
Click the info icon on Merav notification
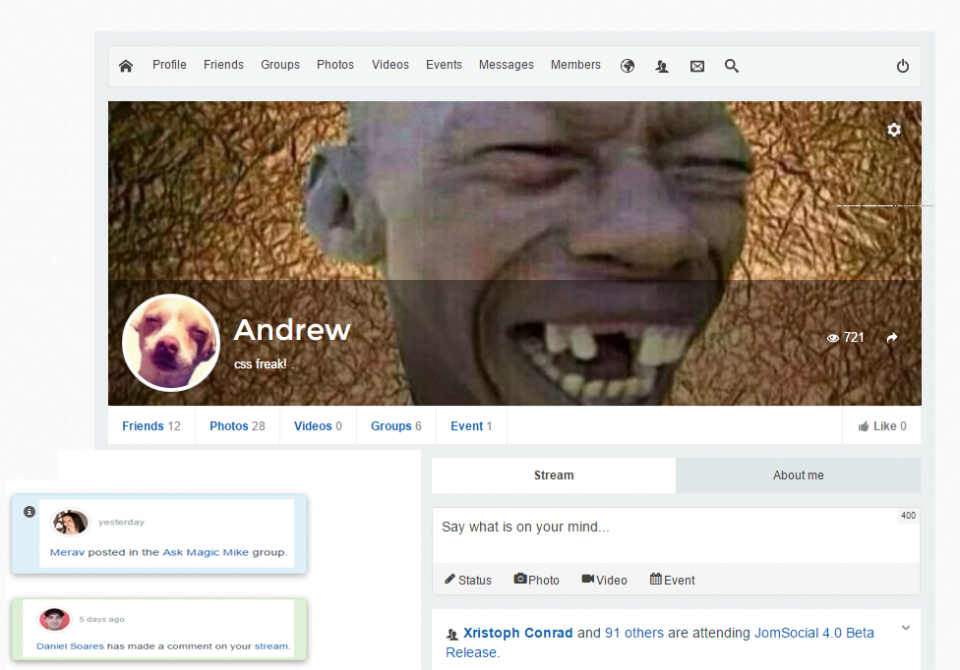pyautogui.click(x=29, y=511)
